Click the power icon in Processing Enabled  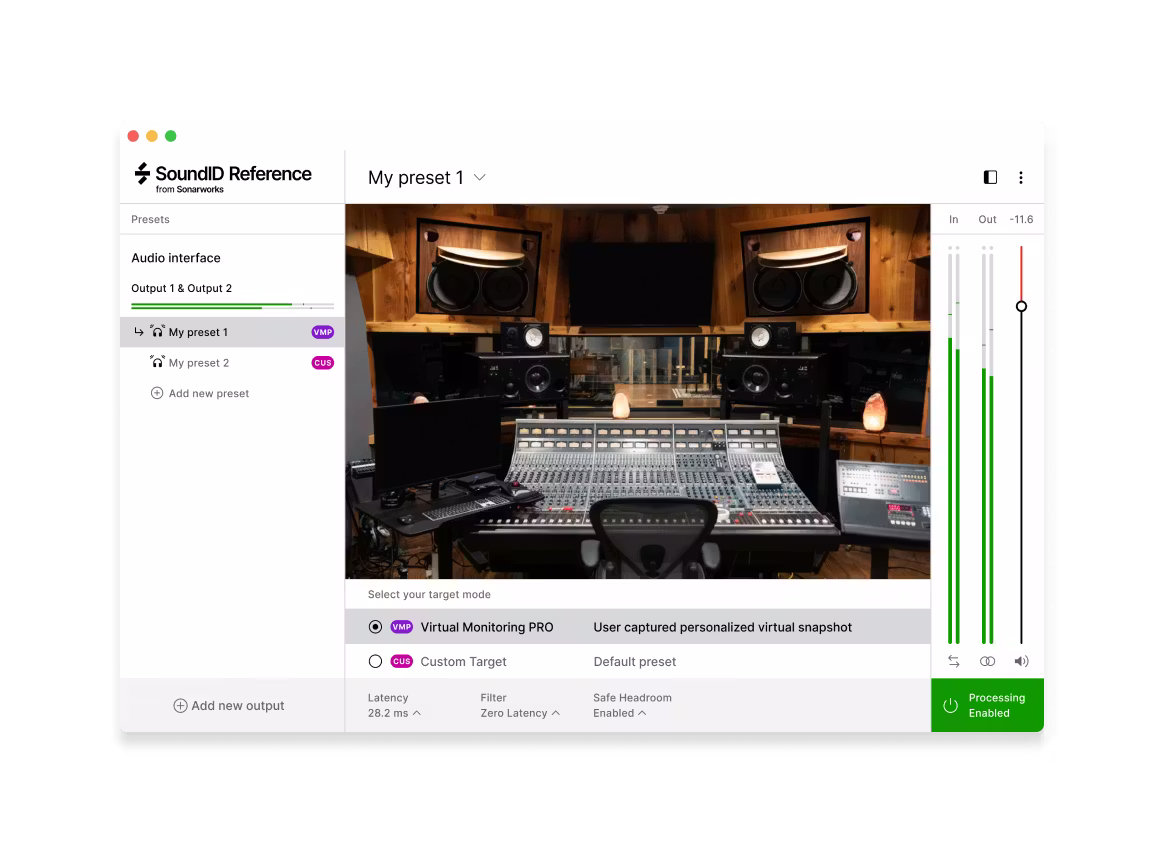click(x=949, y=705)
